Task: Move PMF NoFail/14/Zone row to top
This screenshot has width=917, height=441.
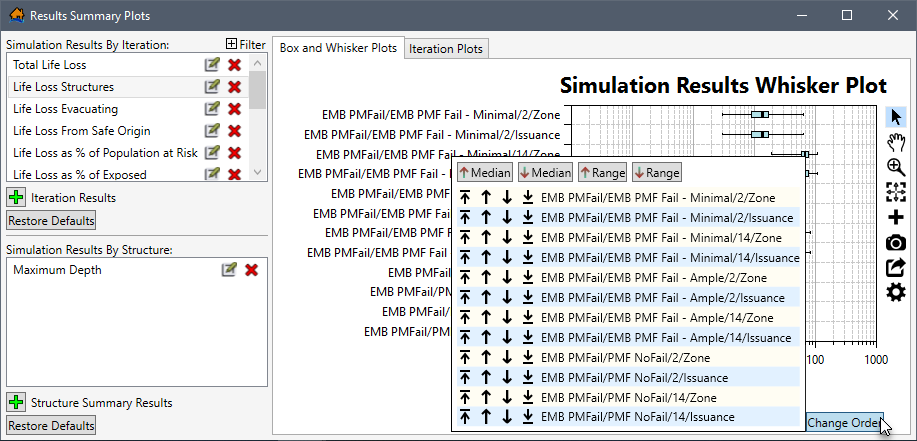Action: [465, 398]
